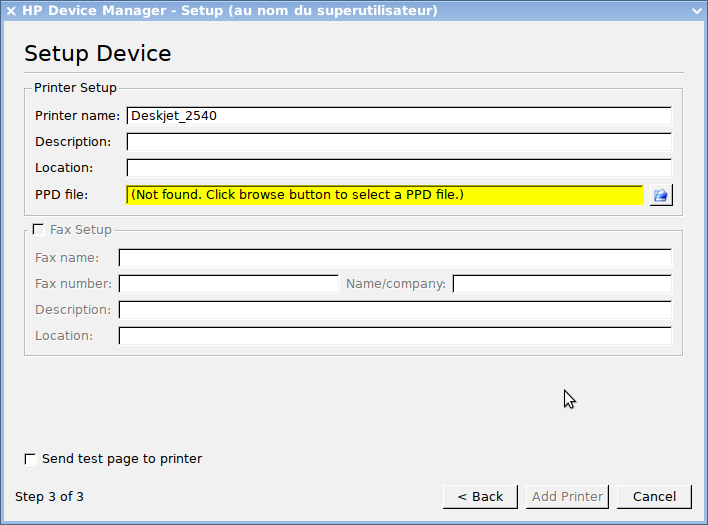The width and height of the screenshot is (708, 525).
Task: Click the Printer Setup group label
Action: pos(75,88)
